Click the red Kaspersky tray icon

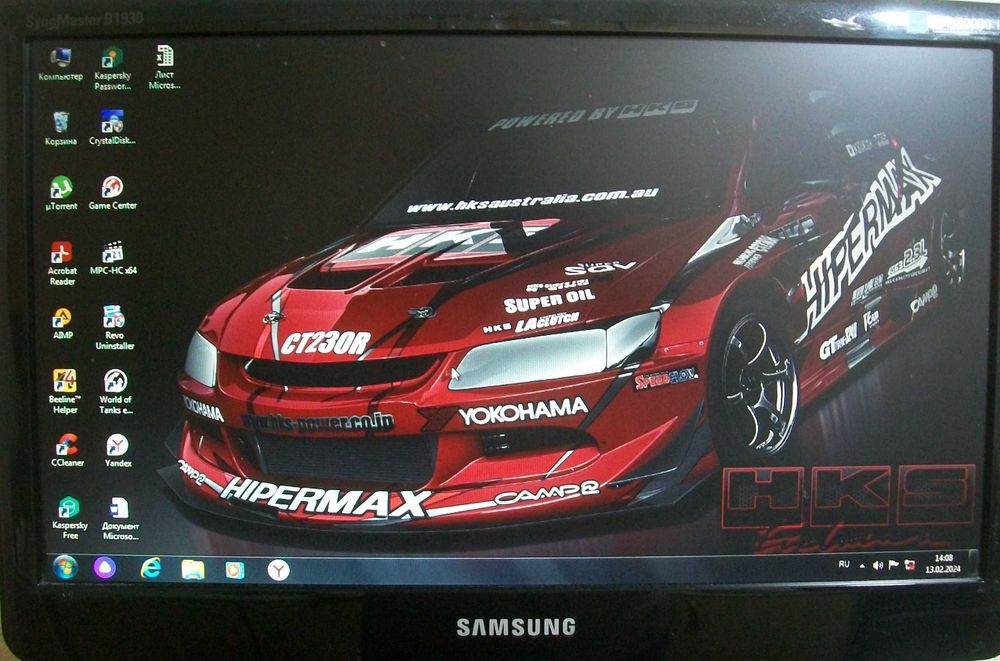click(909, 565)
